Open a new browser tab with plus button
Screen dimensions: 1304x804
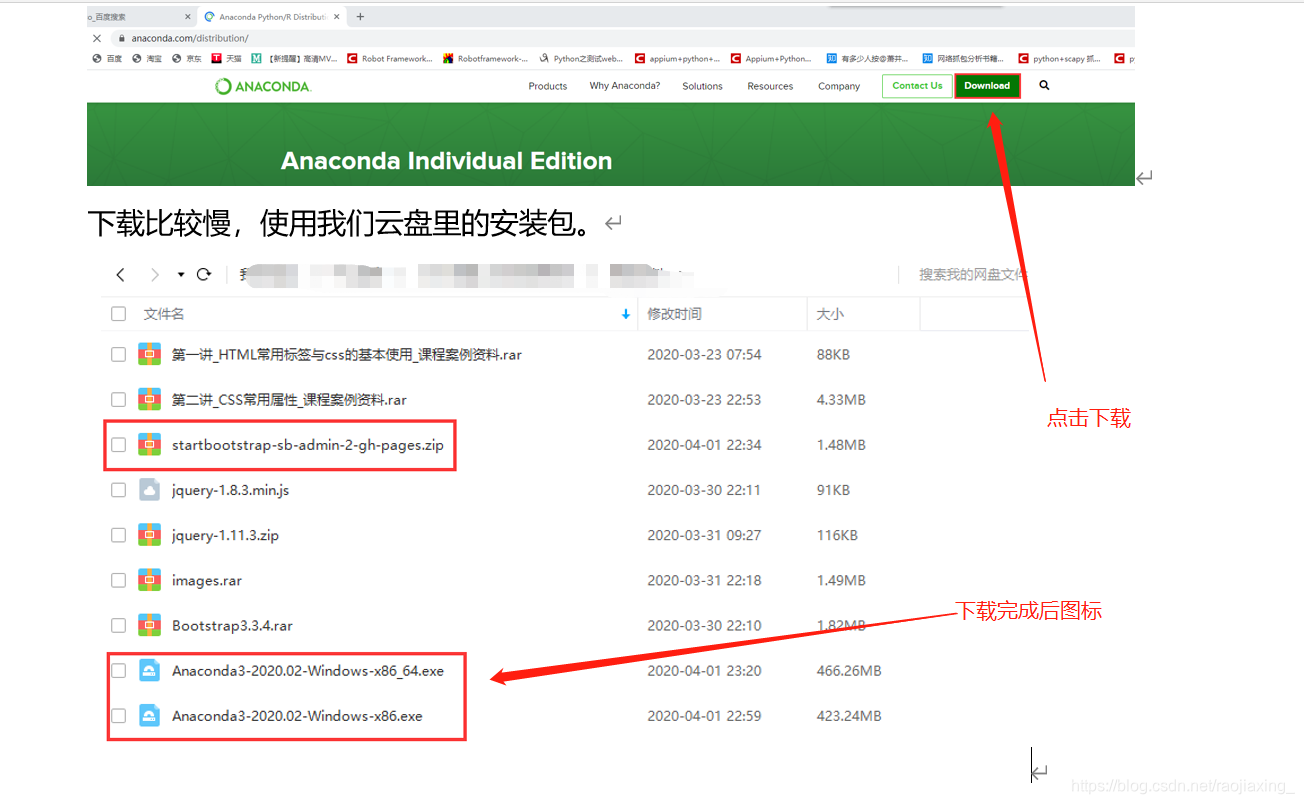coord(360,17)
